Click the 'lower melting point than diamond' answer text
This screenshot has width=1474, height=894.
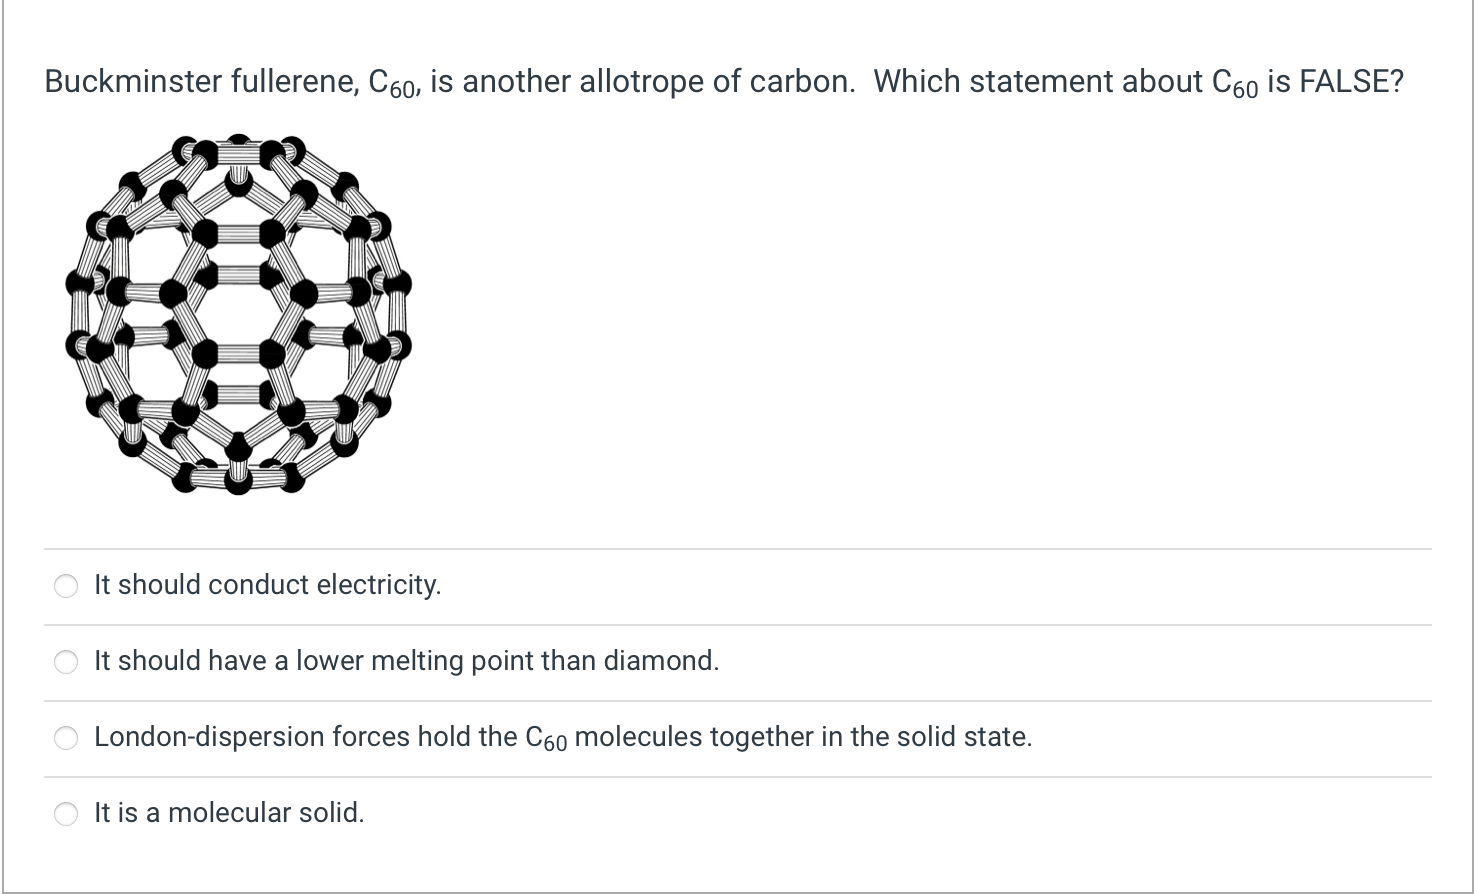[x=407, y=661]
